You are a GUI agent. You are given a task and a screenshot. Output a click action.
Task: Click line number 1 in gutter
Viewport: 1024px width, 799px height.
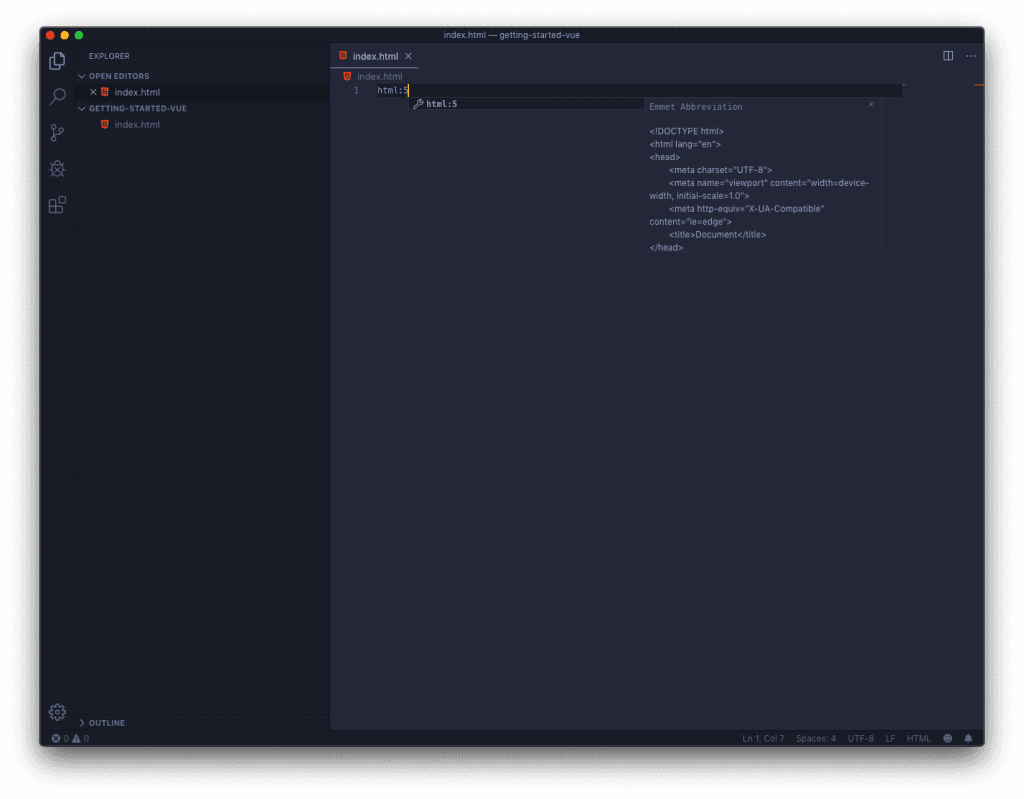(x=356, y=90)
